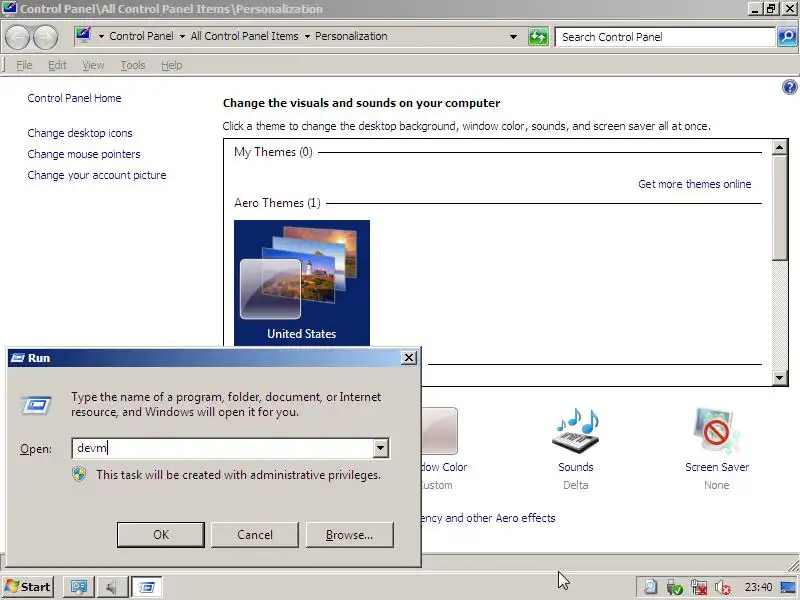800x600 pixels.
Task: Open the Tools menu
Action: coord(133,65)
